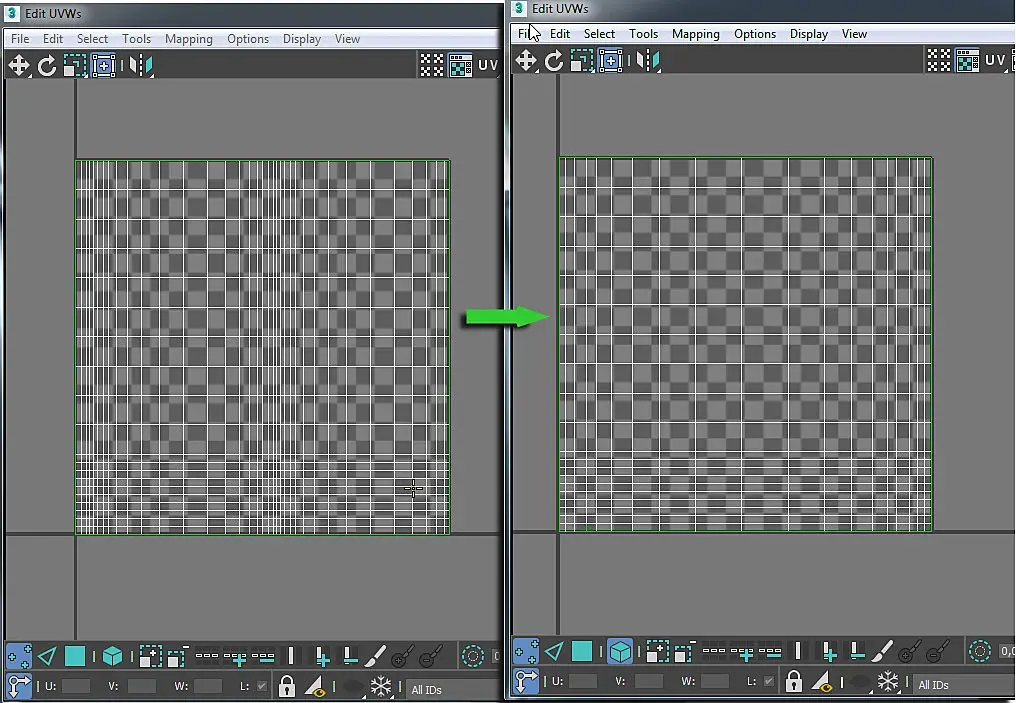Activate Paint Select brush in right window
This screenshot has width=1016, height=703.
[x=883, y=651]
